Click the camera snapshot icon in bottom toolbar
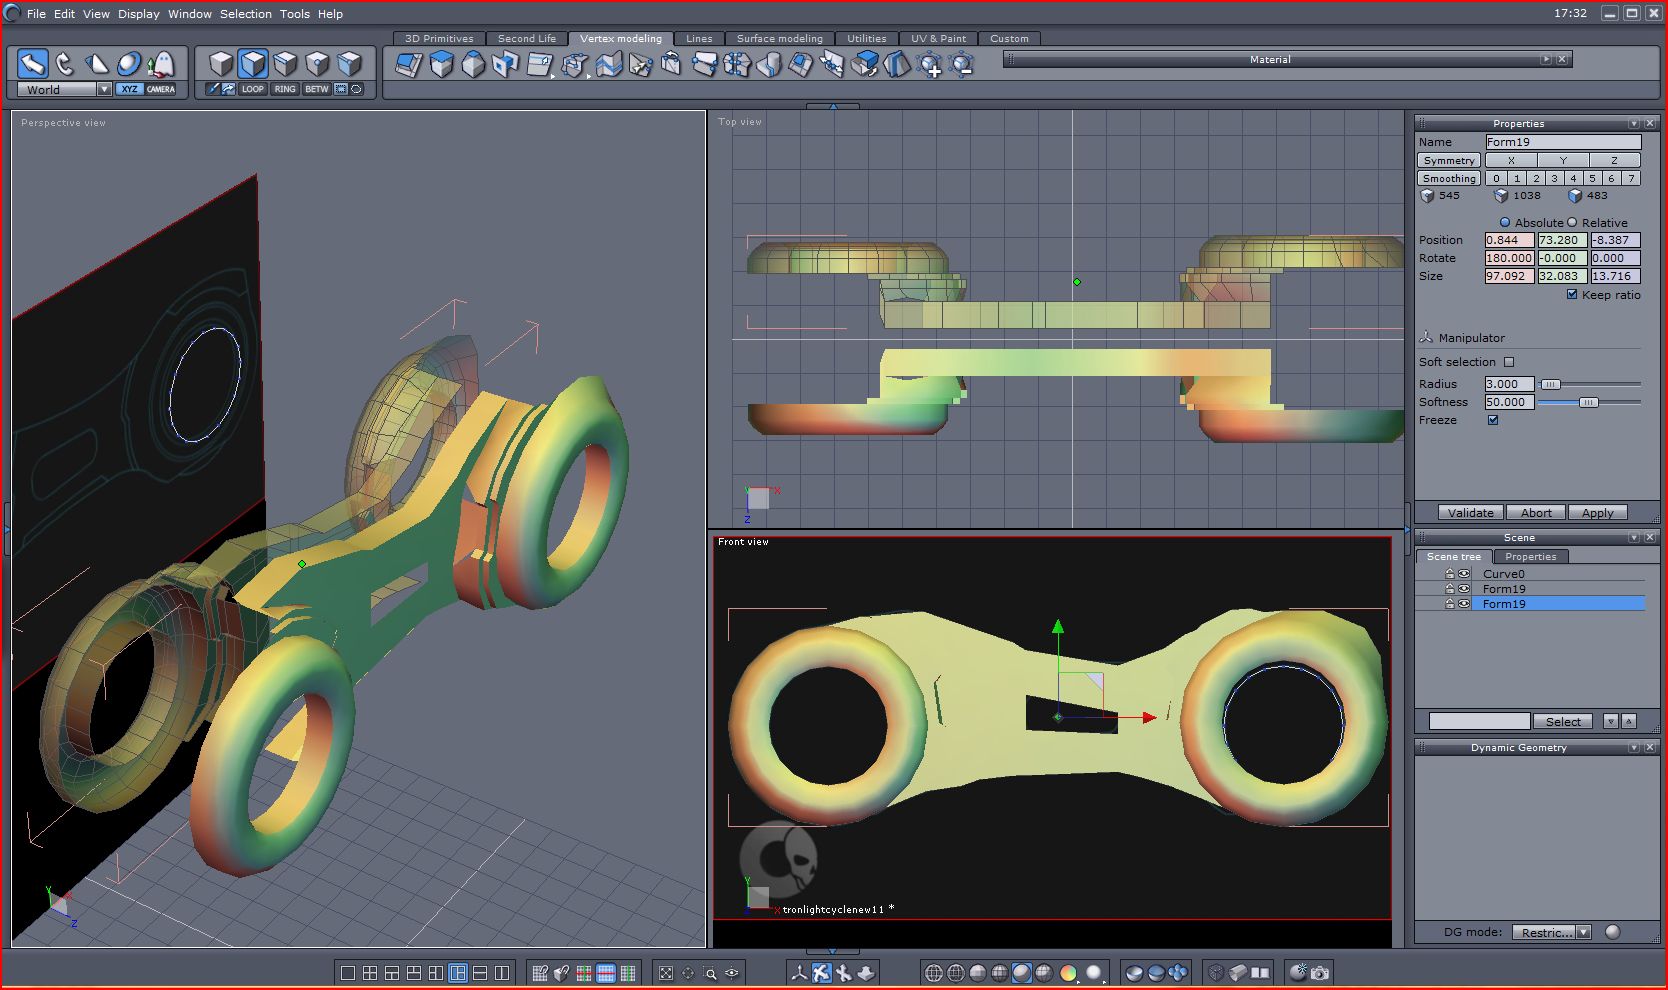 [x=1320, y=972]
